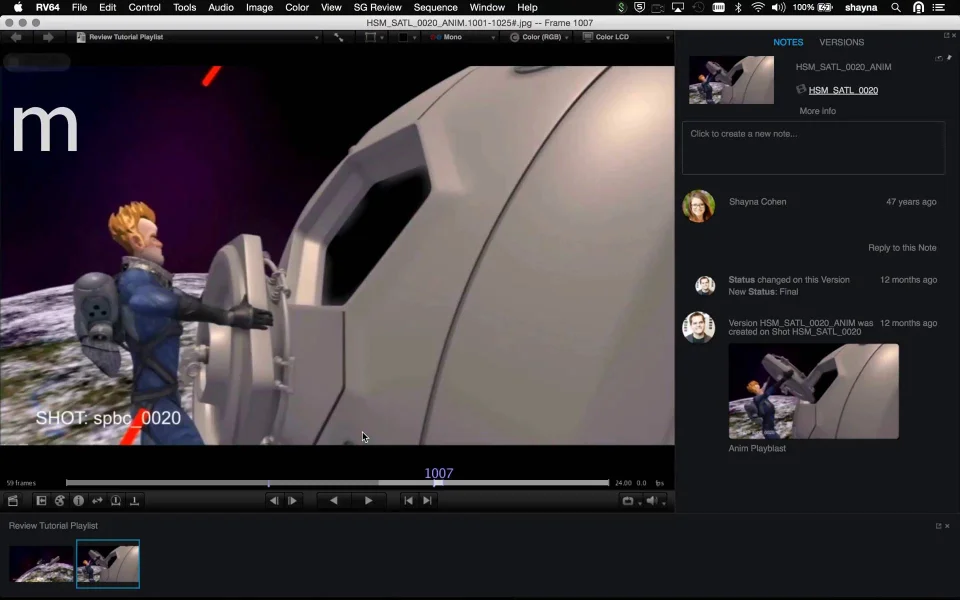Open the HSM_SATL_0020 shot link
Image resolution: width=960 pixels, height=600 pixels.
pos(843,90)
